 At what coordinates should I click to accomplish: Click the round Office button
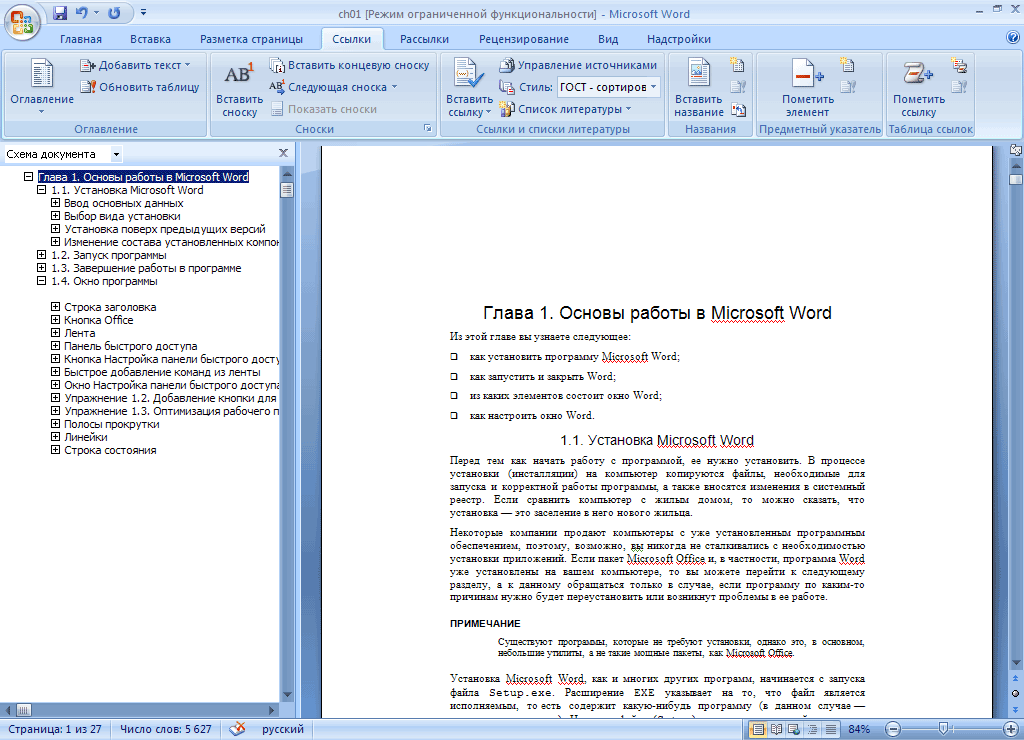click(x=22, y=22)
